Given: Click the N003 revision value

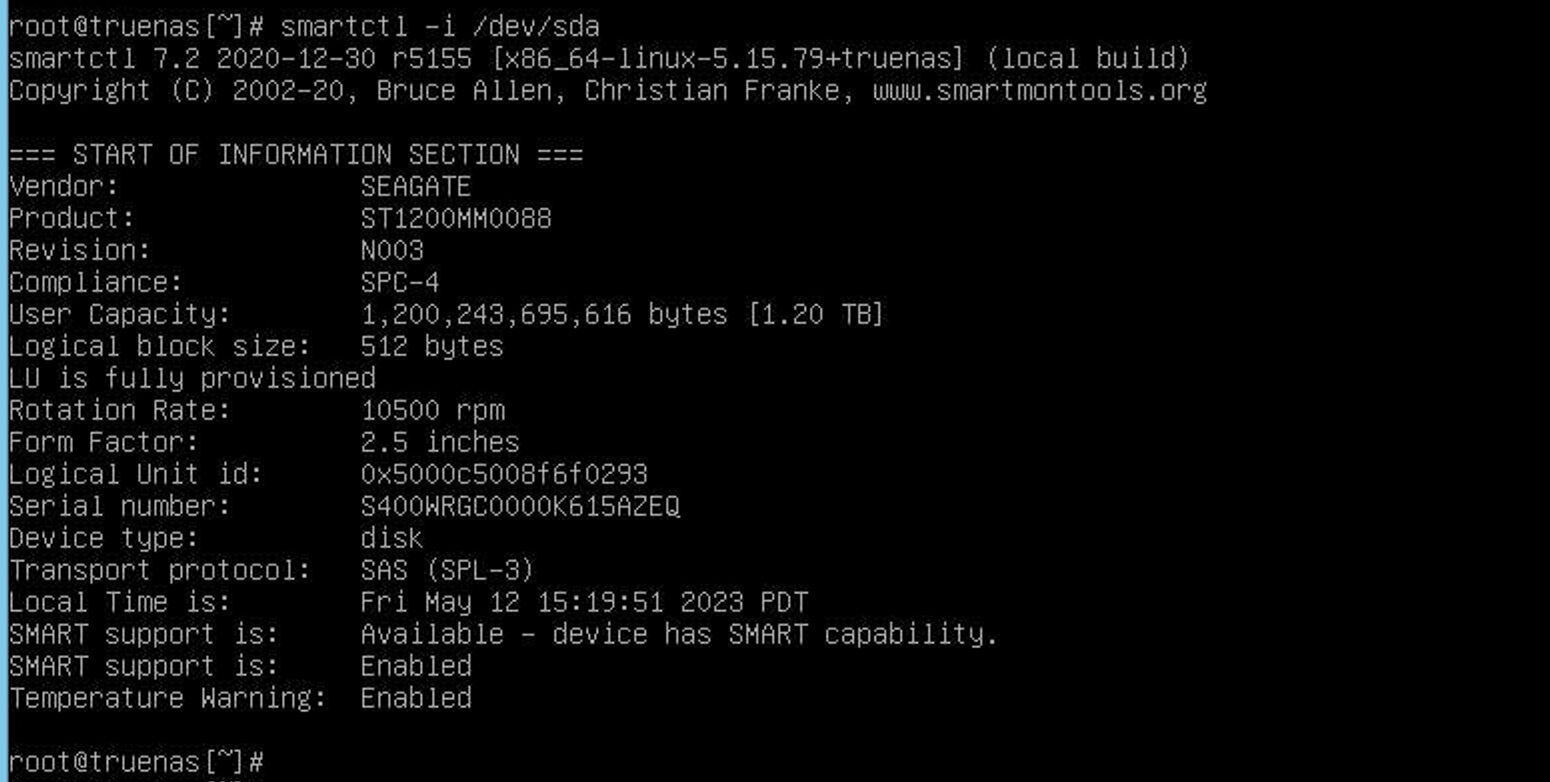Looking at the screenshot, I should click(x=392, y=251).
